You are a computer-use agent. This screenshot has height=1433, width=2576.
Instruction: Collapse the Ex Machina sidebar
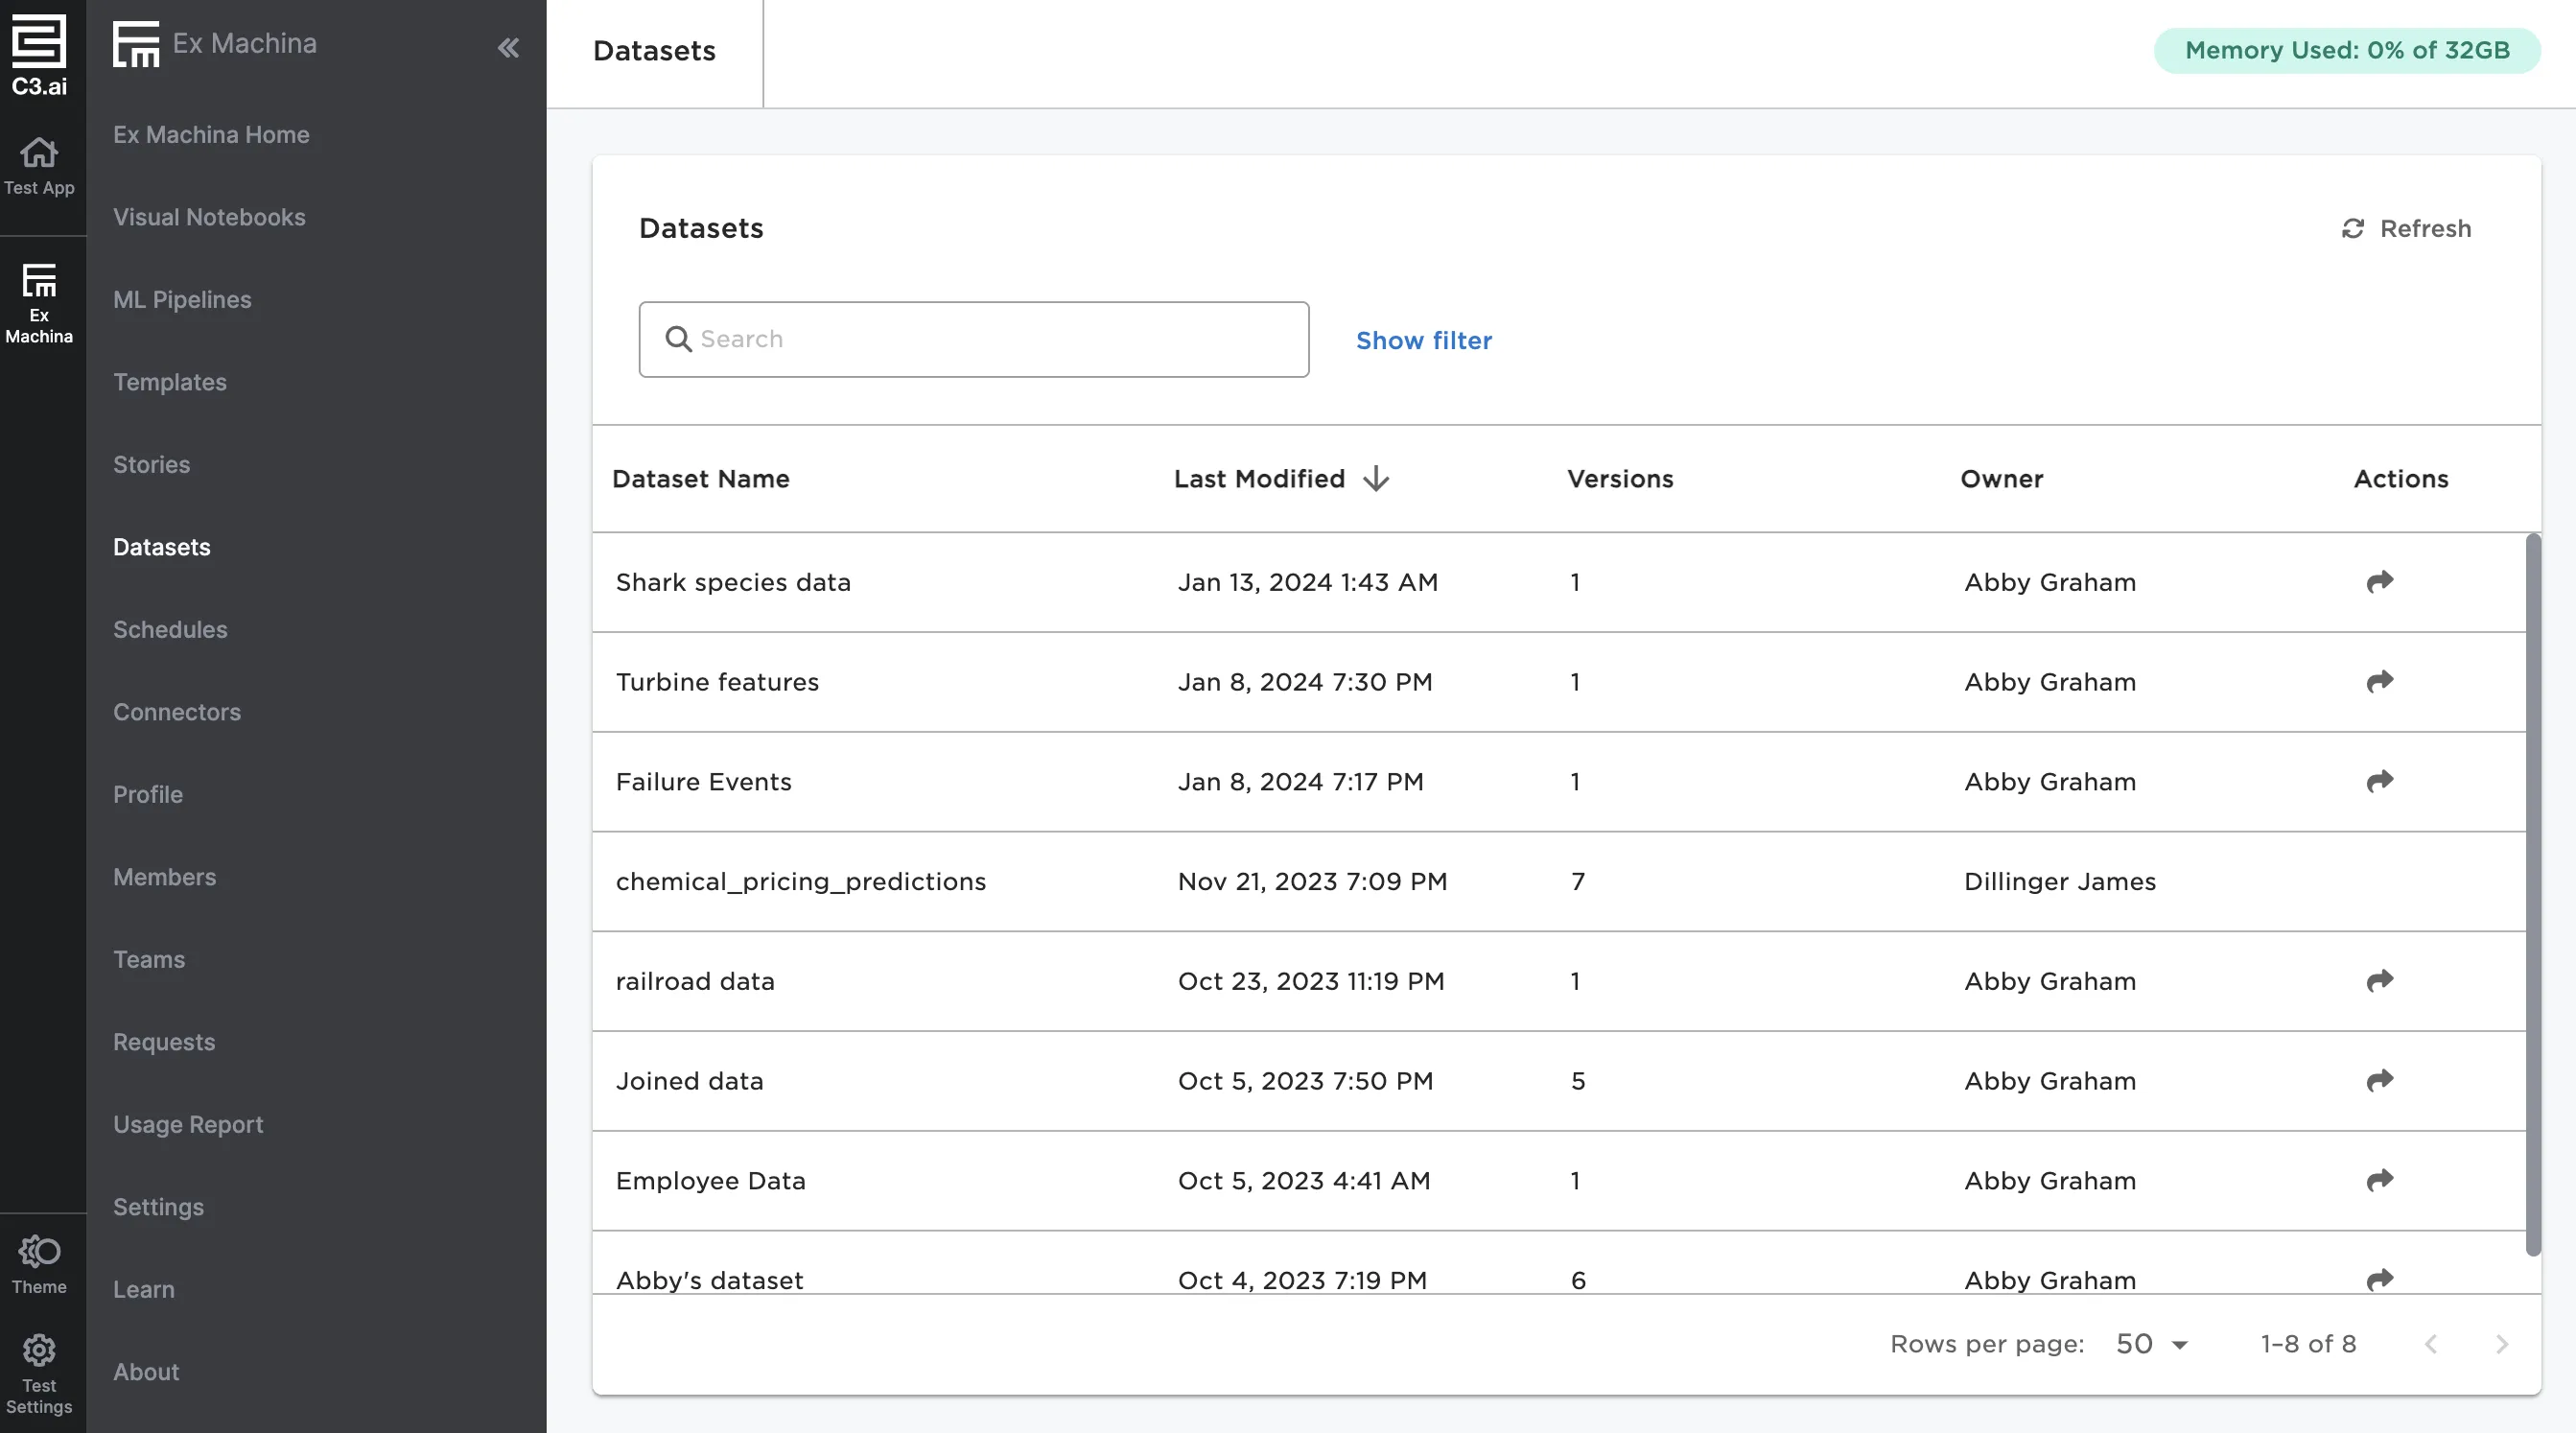(x=508, y=47)
